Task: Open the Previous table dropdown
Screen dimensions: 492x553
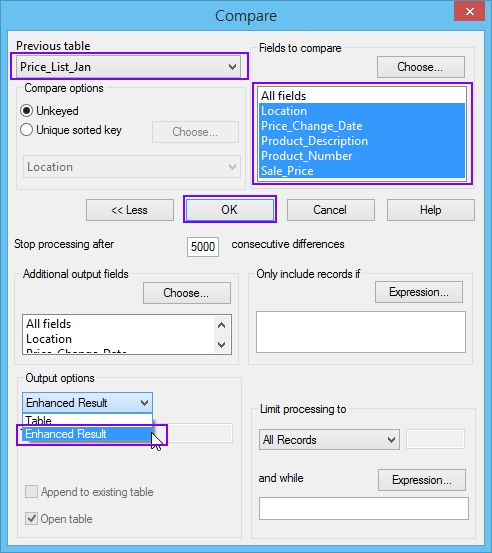Action: pyautogui.click(x=129, y=67)
